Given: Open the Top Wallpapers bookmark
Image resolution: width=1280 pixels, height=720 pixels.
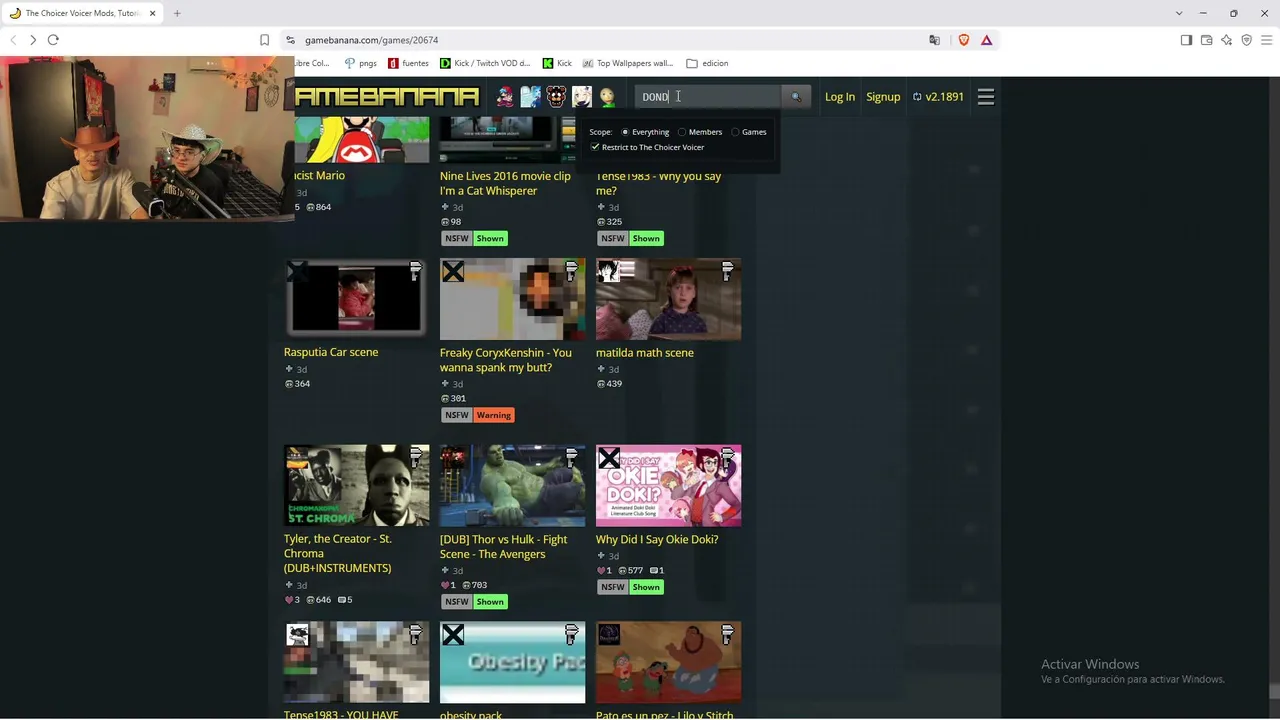Looking at the screenshot, I should coord(628,63).
